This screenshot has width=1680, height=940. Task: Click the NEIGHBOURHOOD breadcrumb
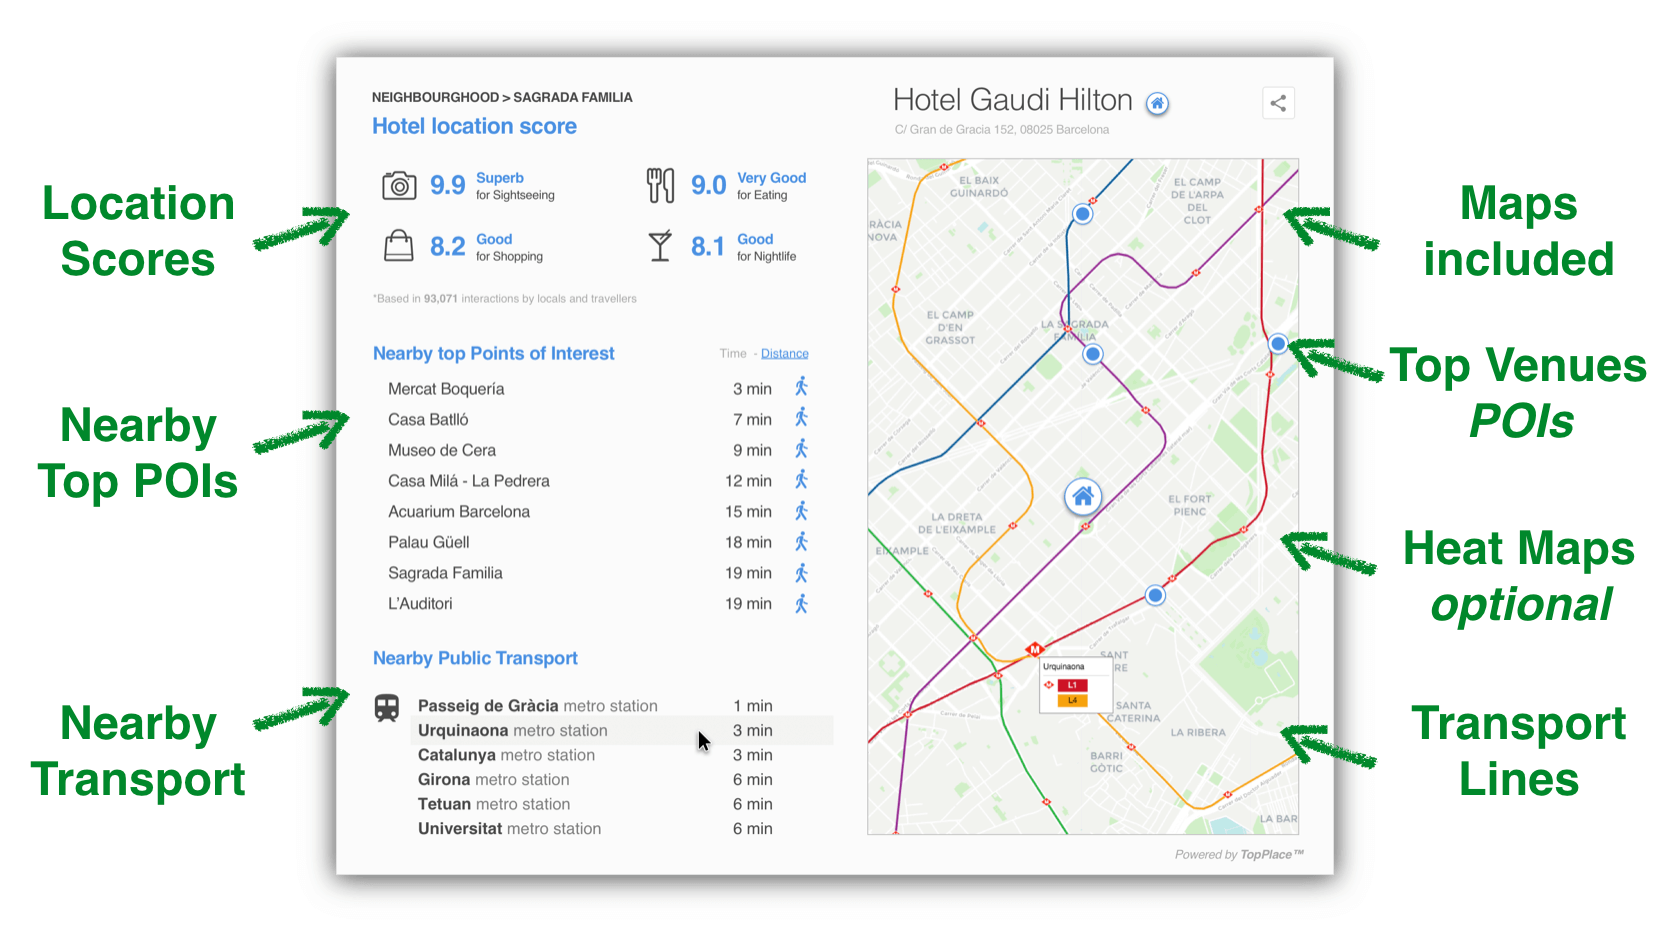pyautogui.click(x=435, y=97)
